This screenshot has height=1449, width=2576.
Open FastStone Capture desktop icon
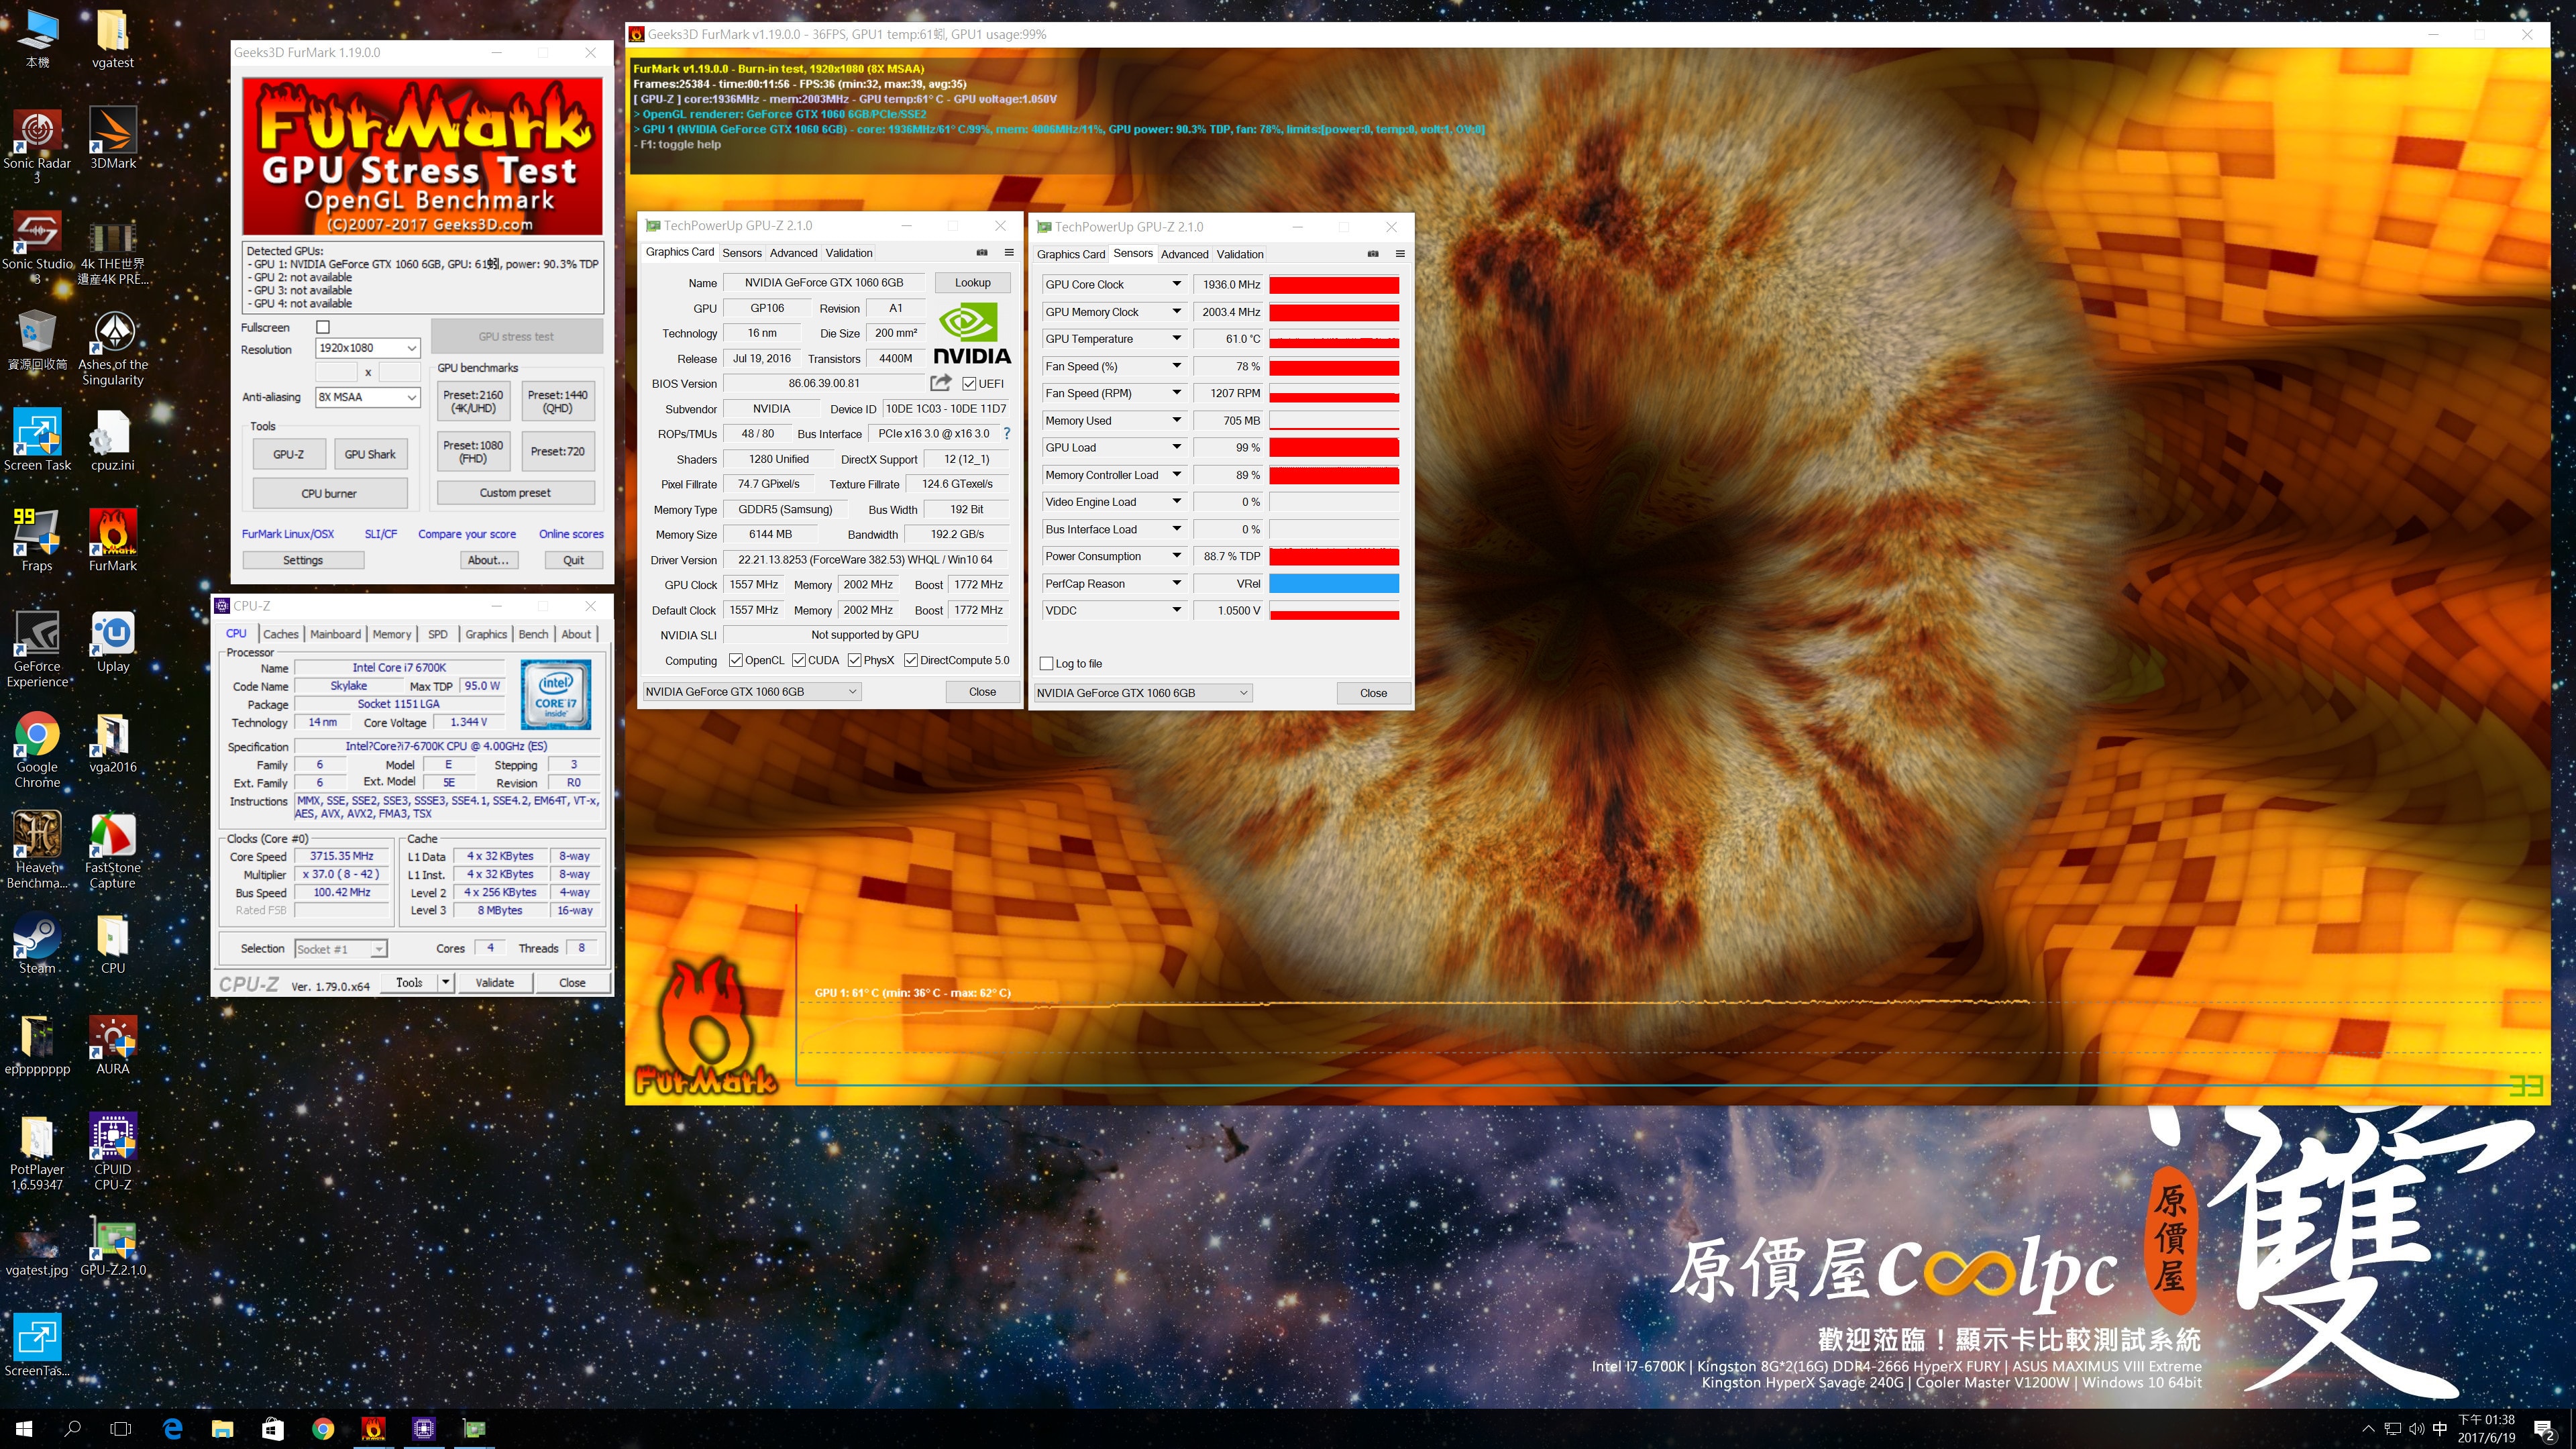pos(112,850)
